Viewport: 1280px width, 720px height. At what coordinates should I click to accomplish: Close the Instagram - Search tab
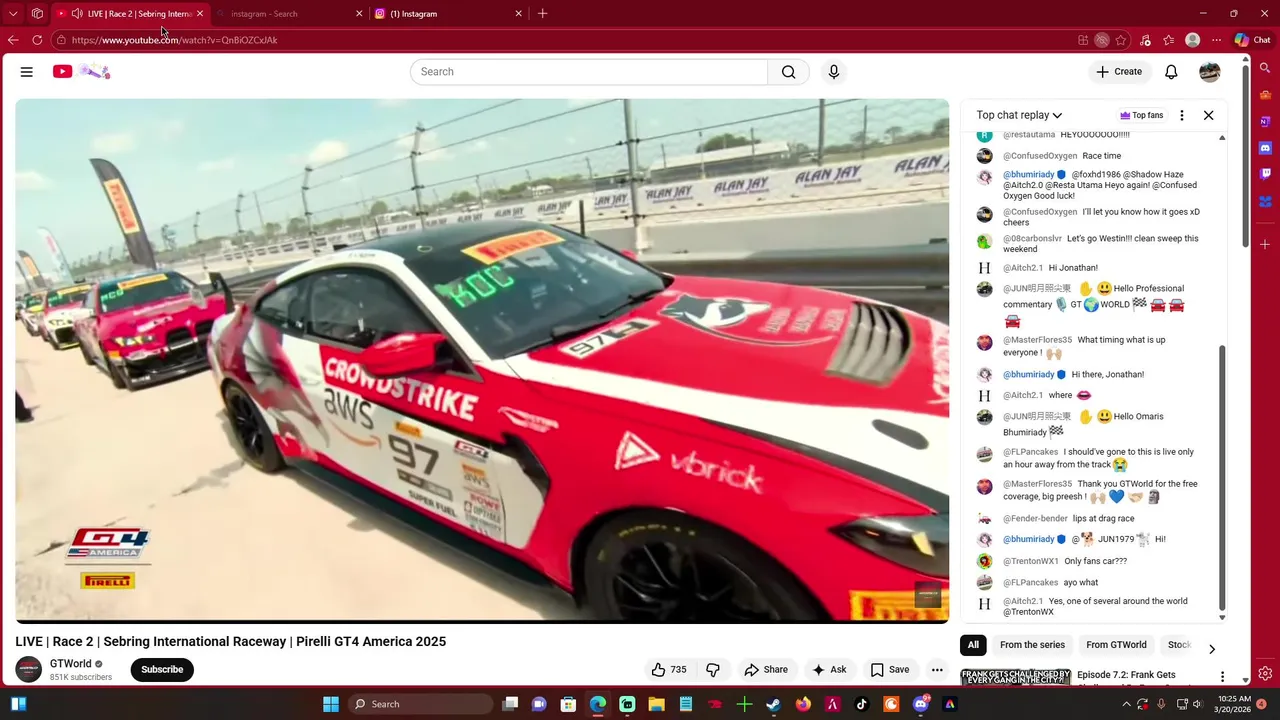[359, 14]
